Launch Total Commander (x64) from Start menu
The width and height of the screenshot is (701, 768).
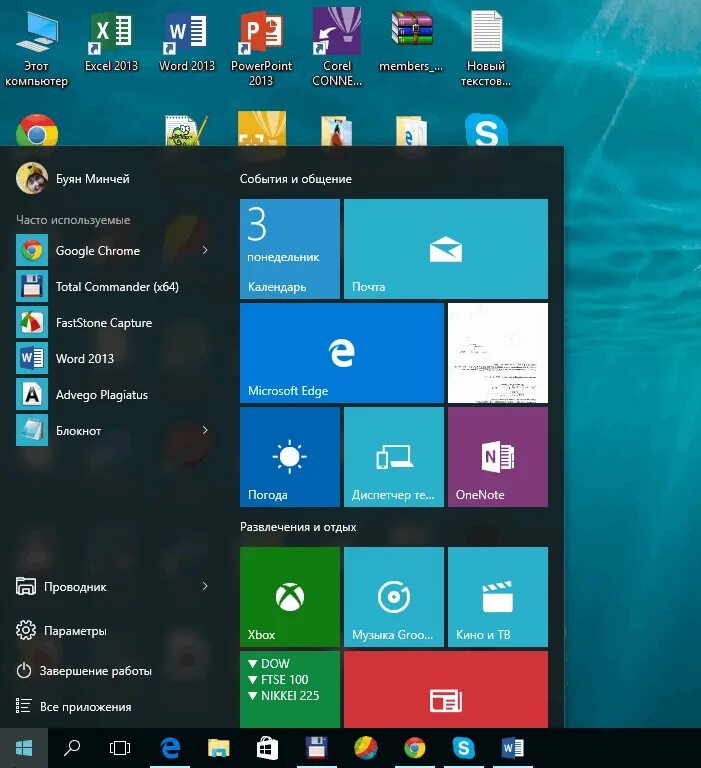pos(113,287)
